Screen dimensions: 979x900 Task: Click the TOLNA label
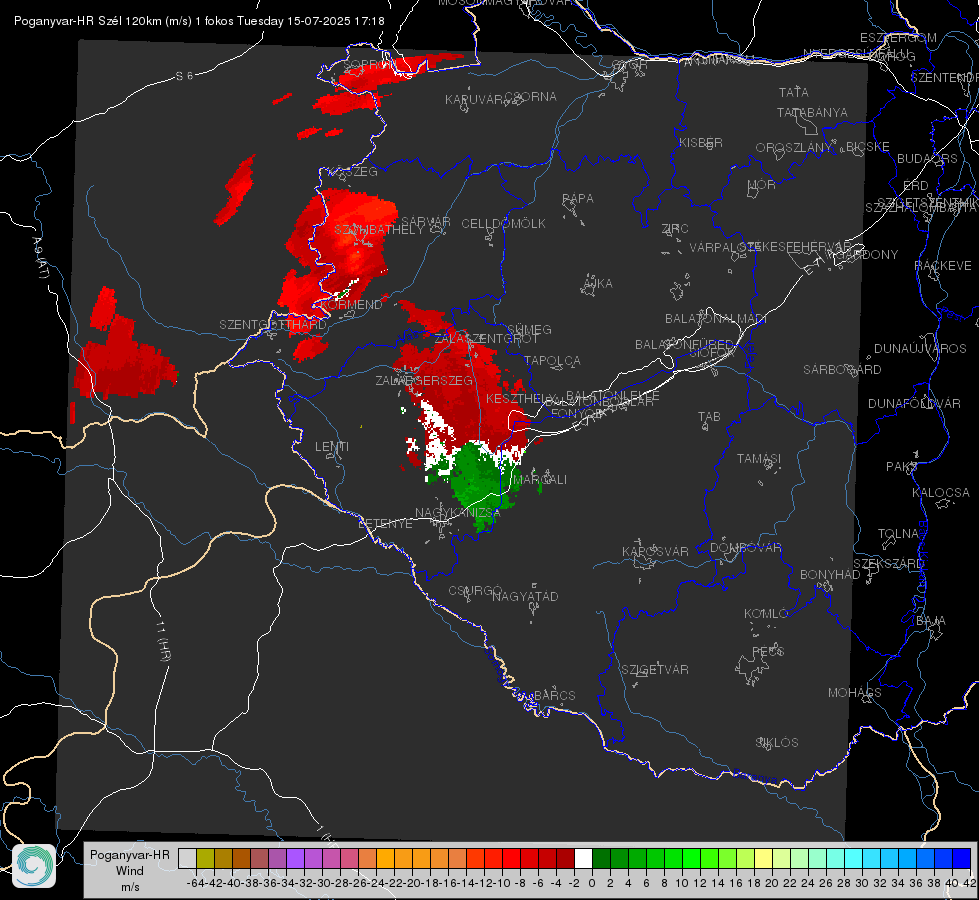coord(898,534)
